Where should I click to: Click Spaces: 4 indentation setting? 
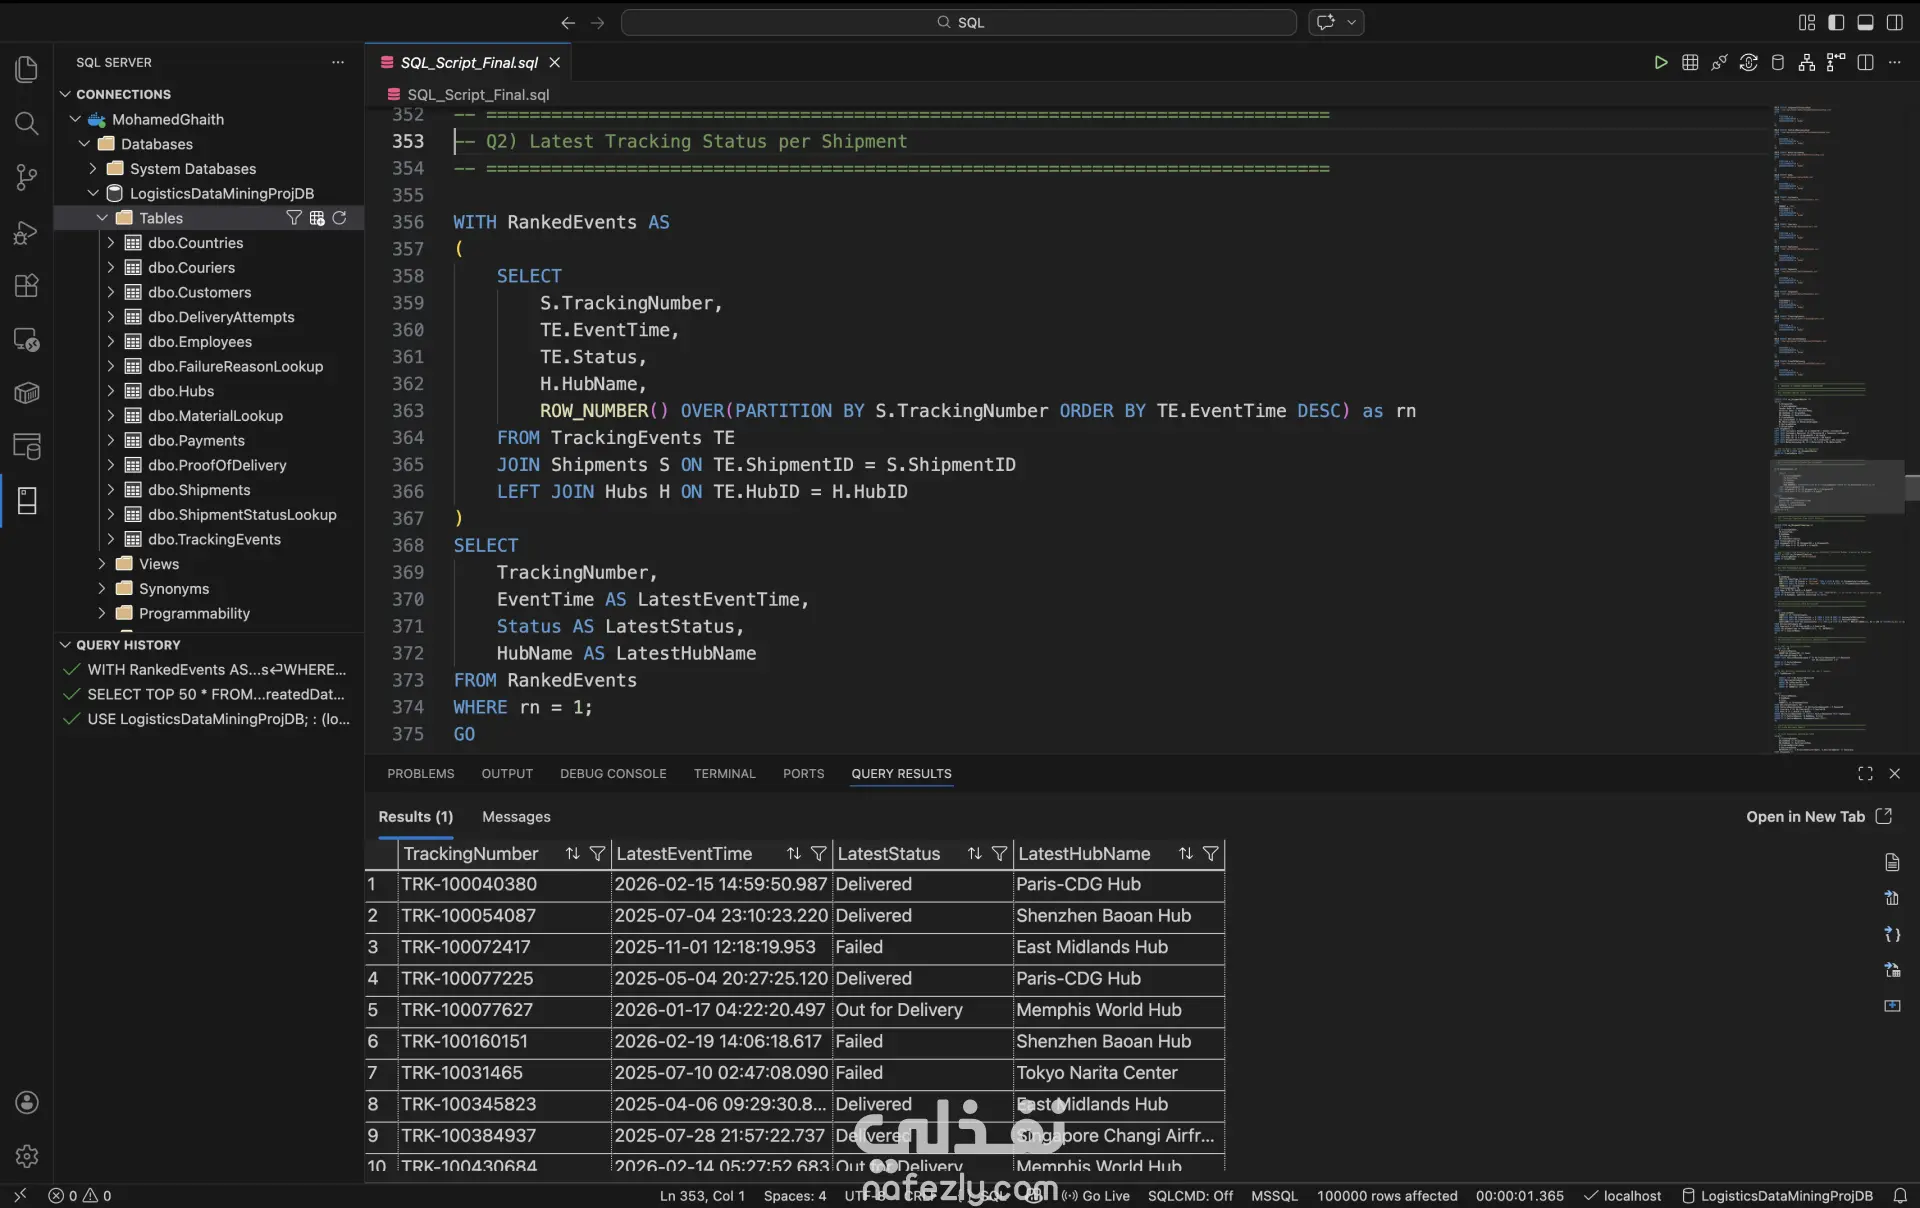[x=794, y=1195]
